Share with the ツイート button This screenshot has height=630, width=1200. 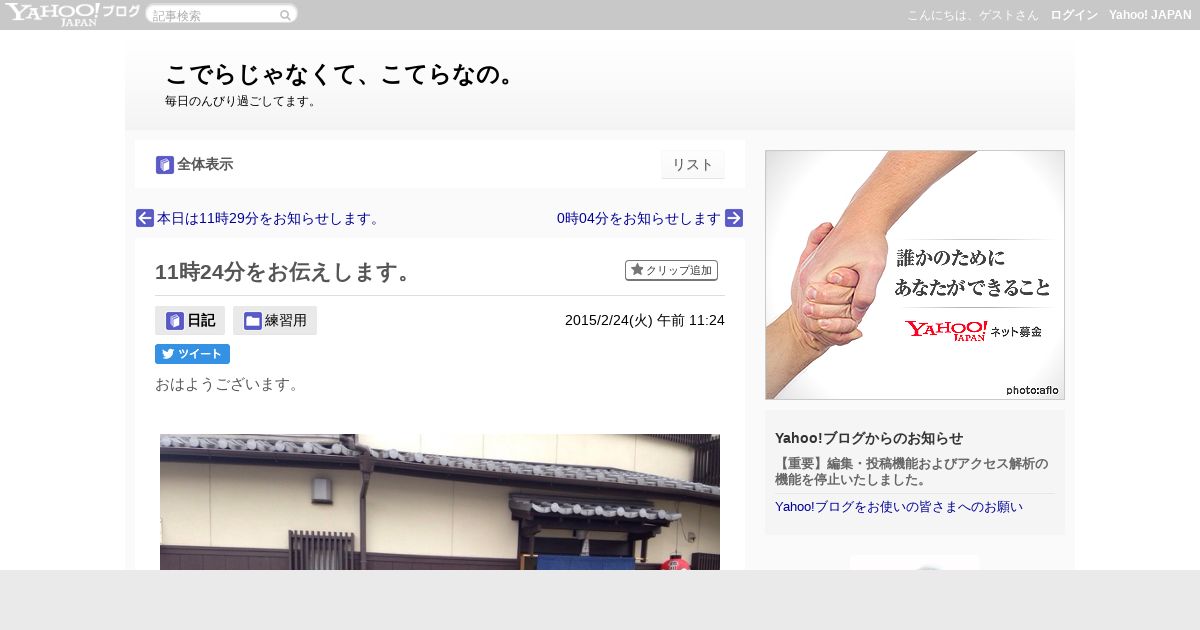click(x=192, y=354)
